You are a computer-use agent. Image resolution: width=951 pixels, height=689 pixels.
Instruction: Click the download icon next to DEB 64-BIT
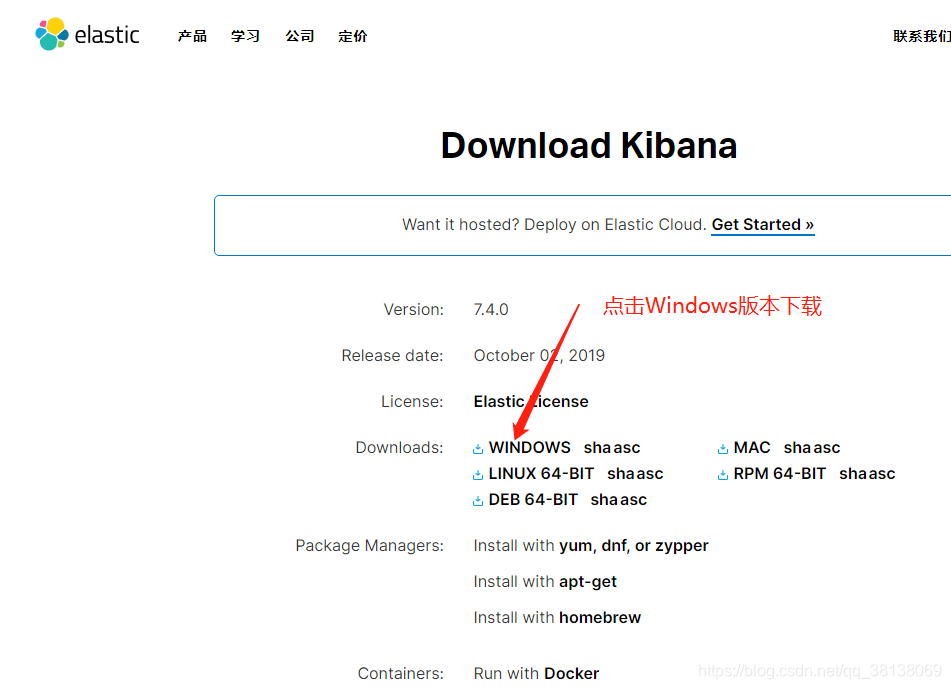(480, 499)
